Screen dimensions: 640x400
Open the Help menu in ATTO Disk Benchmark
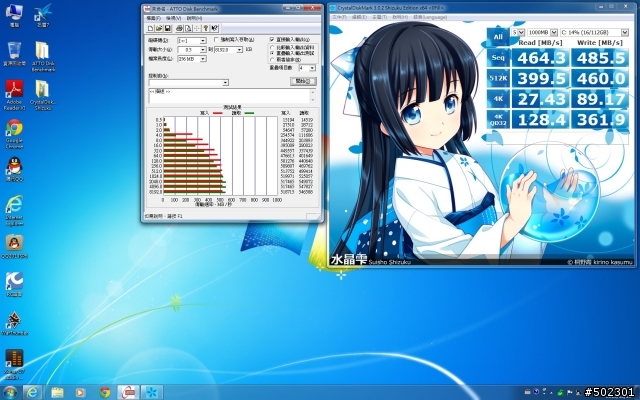click(x=194, y=18)
